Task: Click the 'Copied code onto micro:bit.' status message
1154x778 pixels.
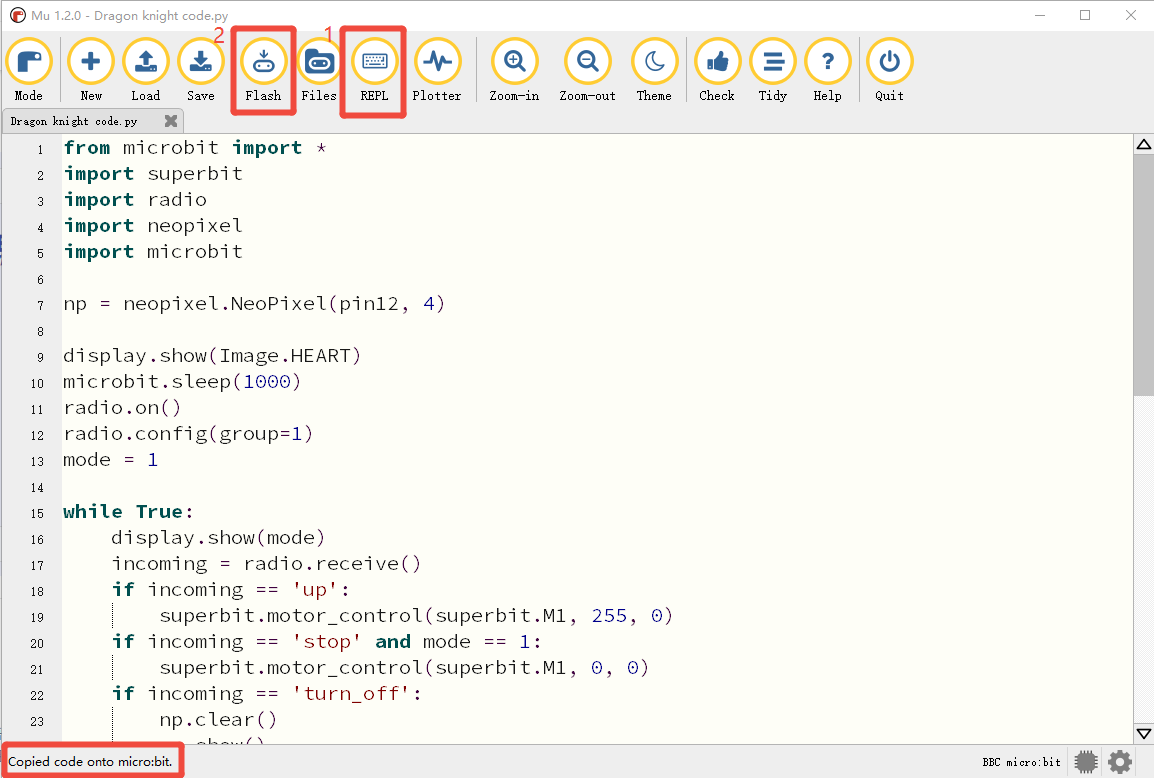Action: pyautogui.click(x=91, y=762)
